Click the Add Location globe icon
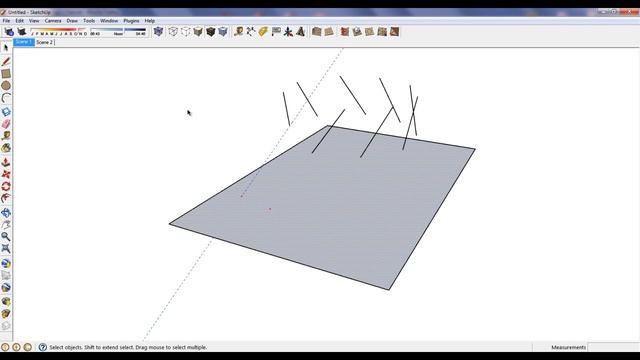640x360 pixels. [6, 263]
